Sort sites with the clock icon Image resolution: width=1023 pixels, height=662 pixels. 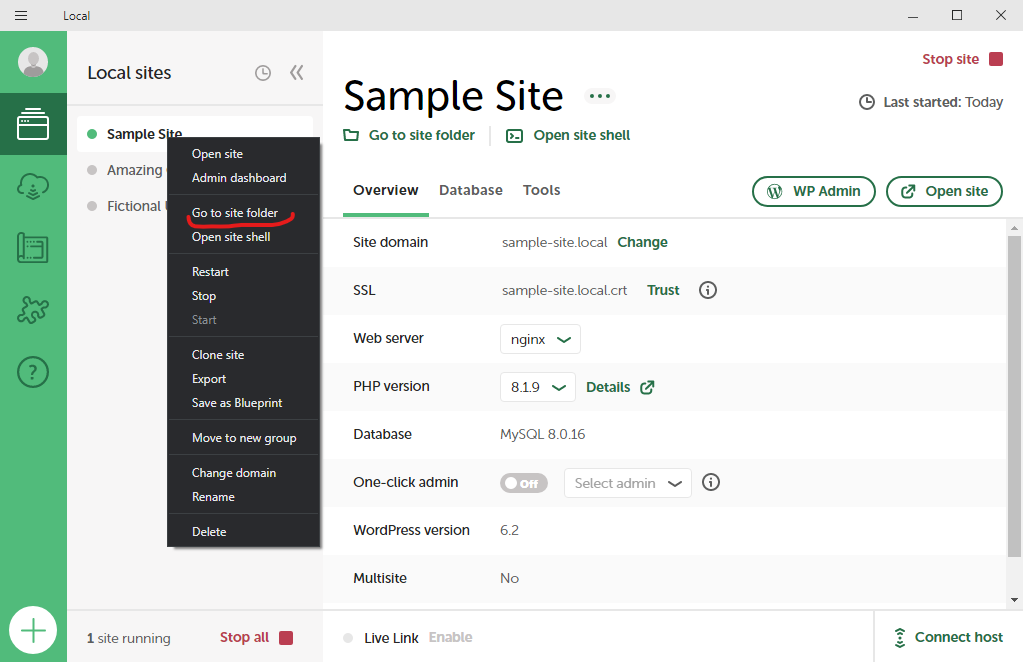click(x=263, y=72)
